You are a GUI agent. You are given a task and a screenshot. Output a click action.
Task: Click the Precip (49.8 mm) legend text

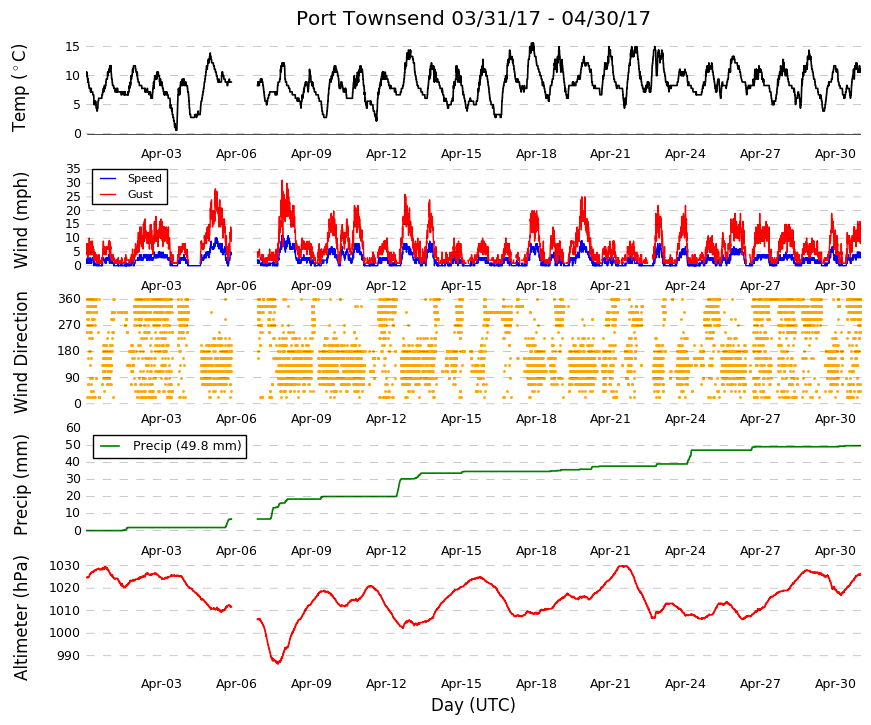[187, 446]
